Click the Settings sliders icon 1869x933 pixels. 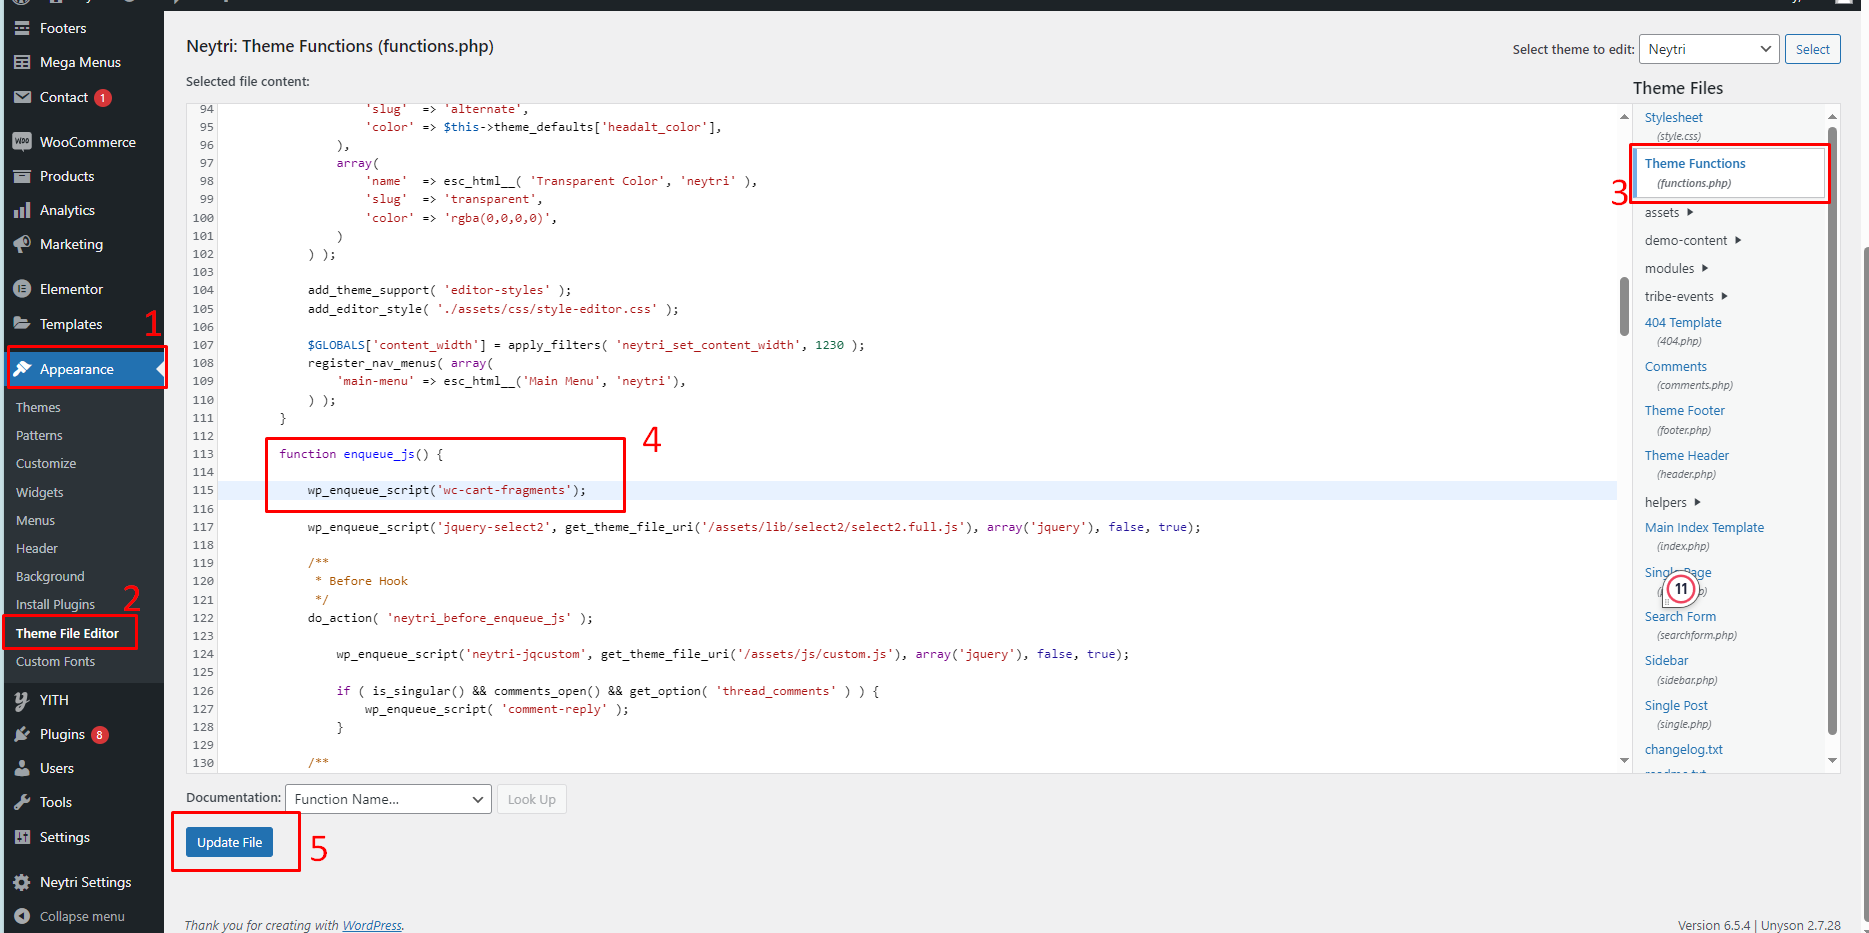(x=22, y=837)
